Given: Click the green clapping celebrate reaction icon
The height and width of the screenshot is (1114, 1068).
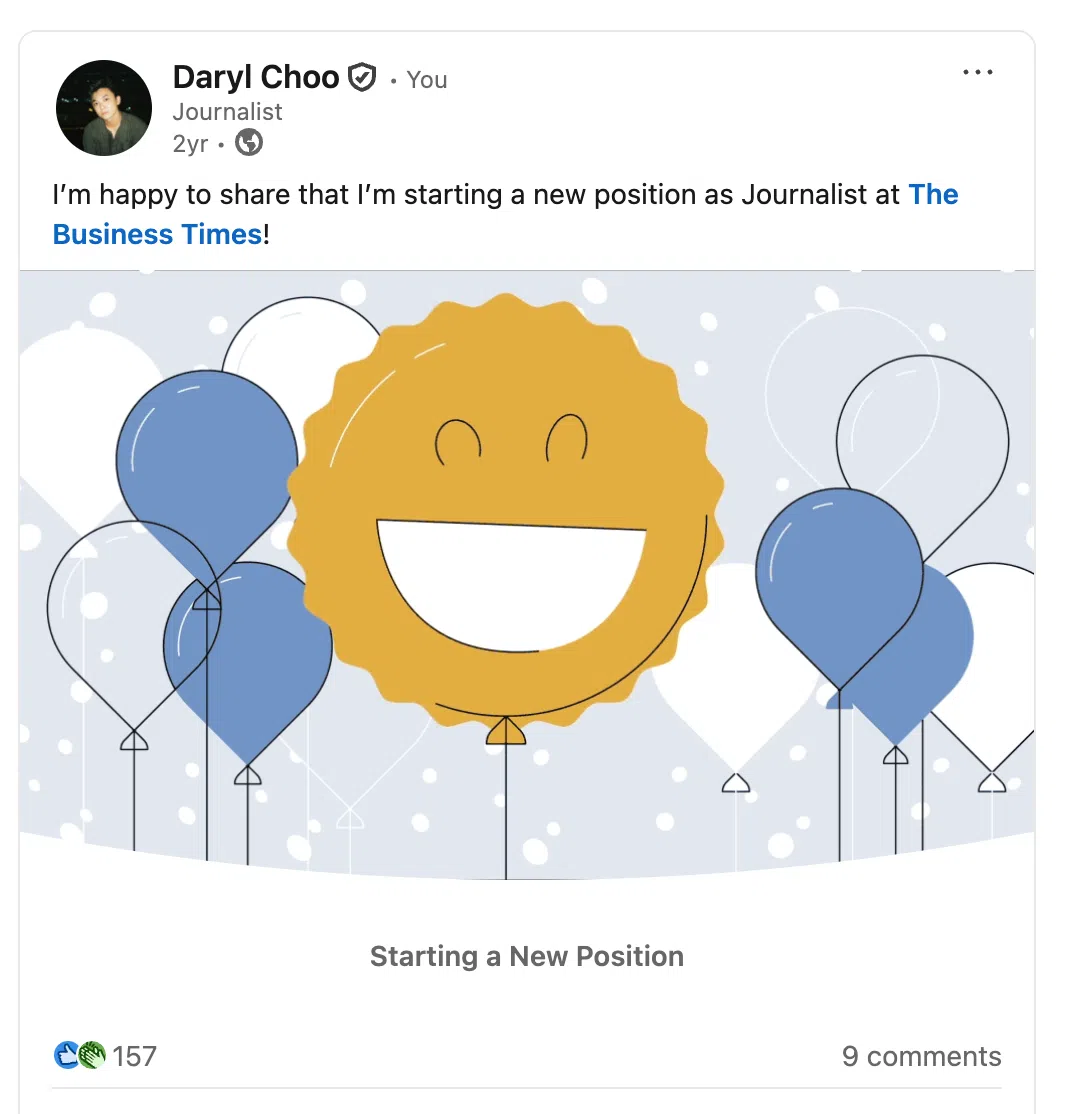Looking at the screenshot, I should [92, 1055].
